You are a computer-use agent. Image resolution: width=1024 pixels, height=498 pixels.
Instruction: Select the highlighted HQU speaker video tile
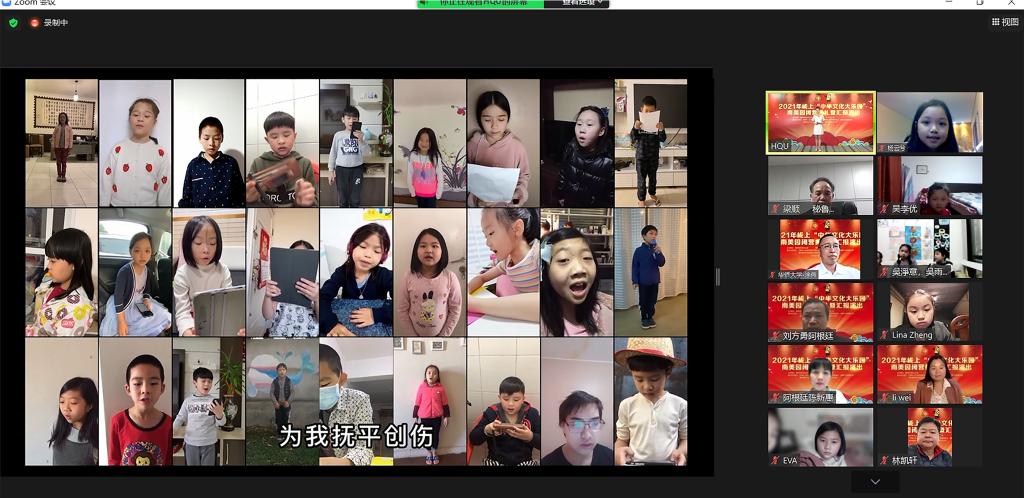click(x=820, y=122)
